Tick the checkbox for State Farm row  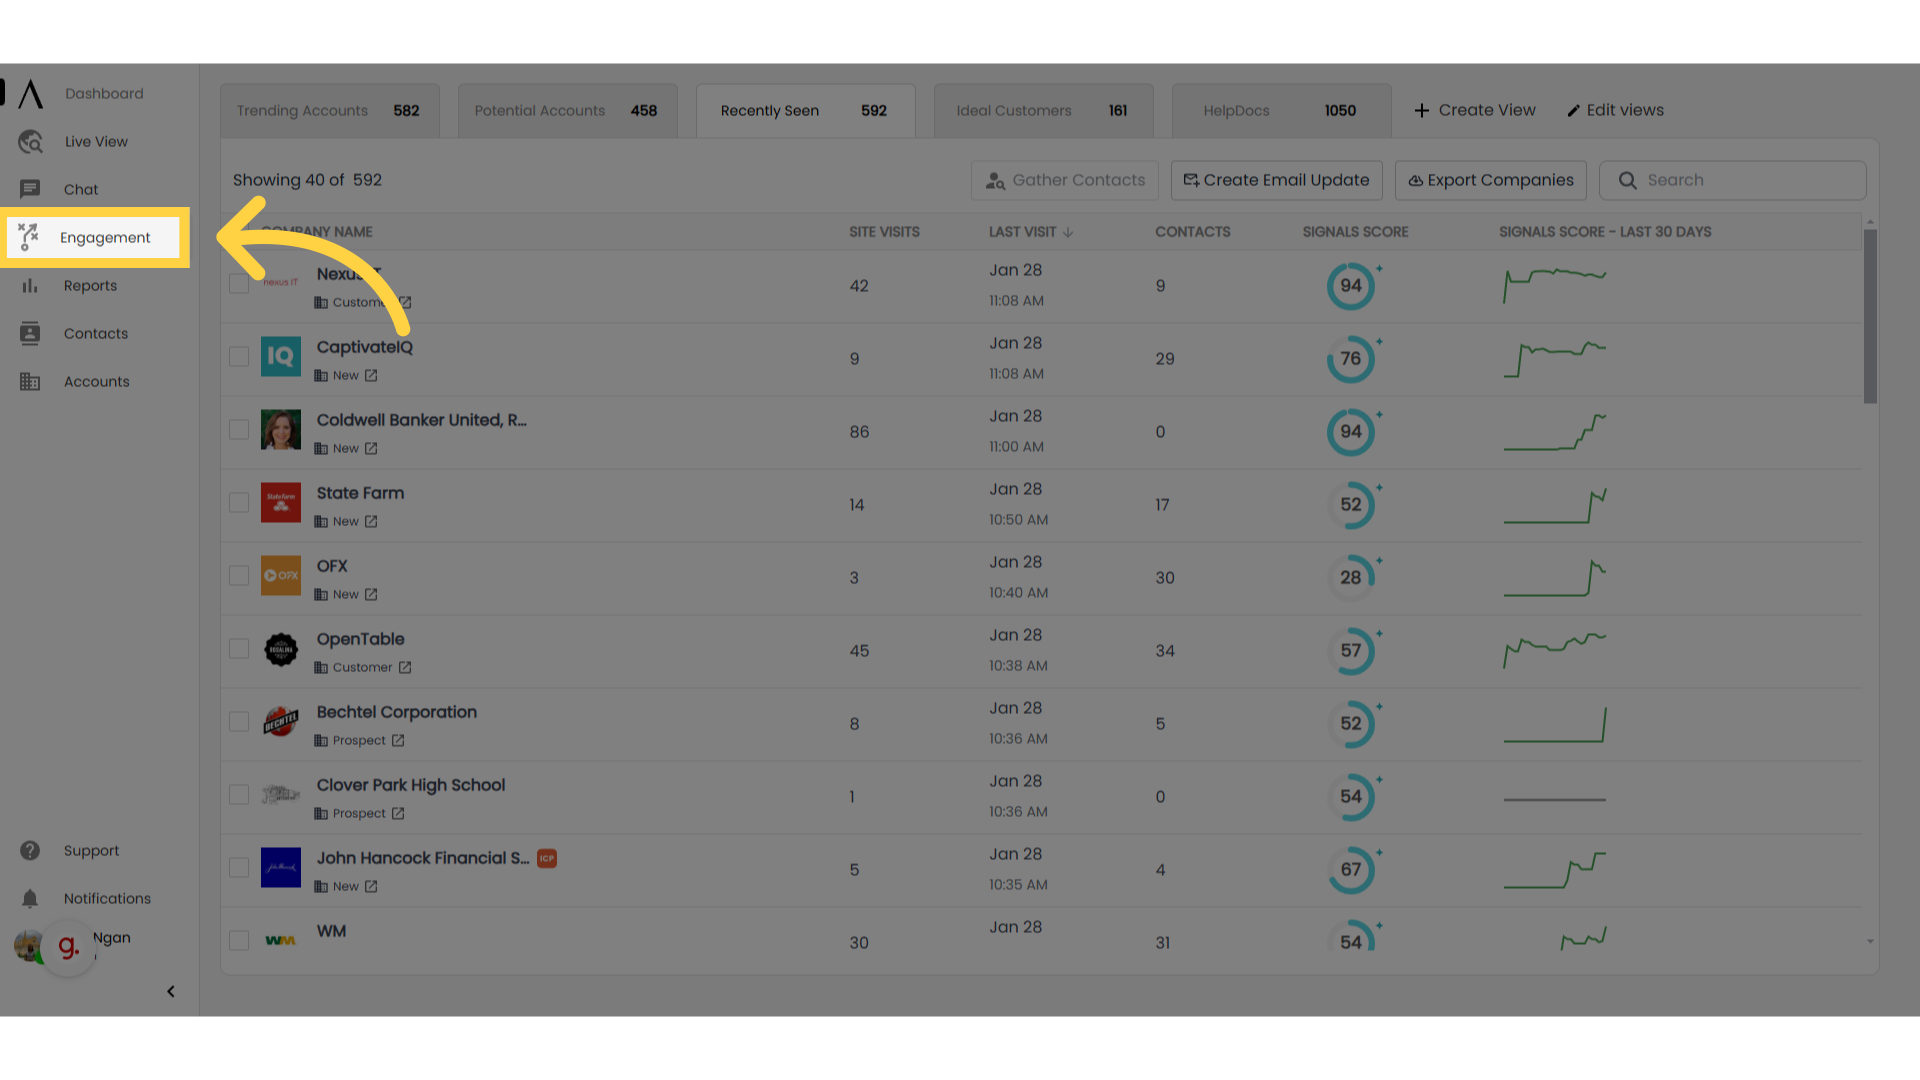(239, 503)
